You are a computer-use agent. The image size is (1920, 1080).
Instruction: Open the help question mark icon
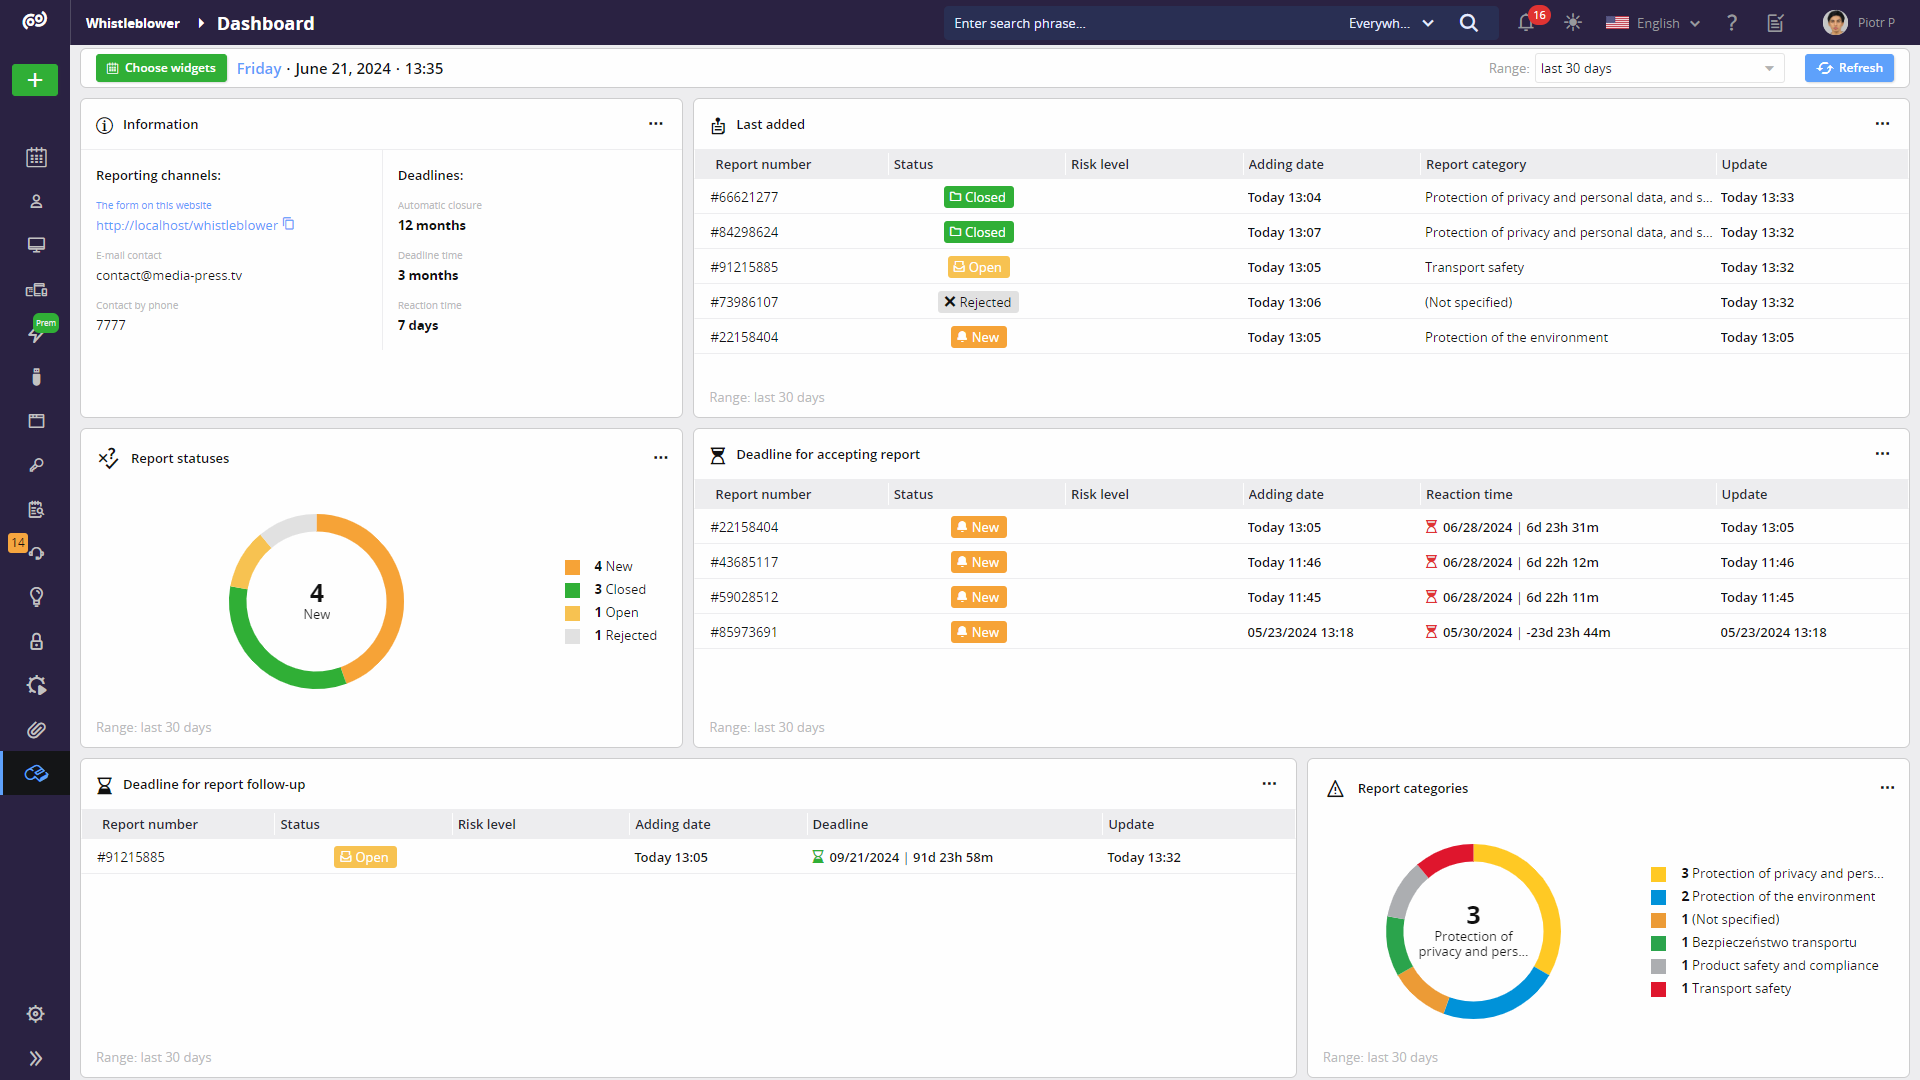pos(1732,23)
